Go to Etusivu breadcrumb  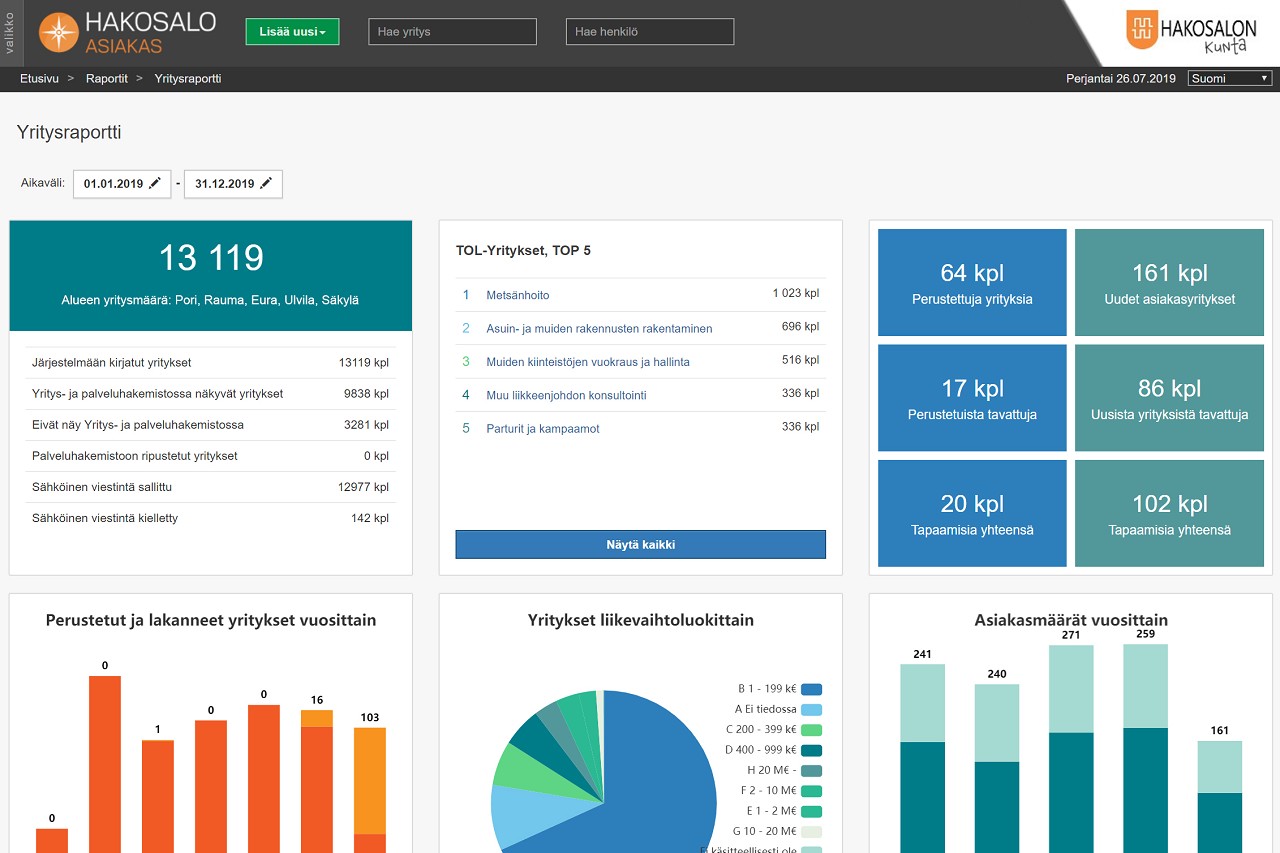coord(39,78)
